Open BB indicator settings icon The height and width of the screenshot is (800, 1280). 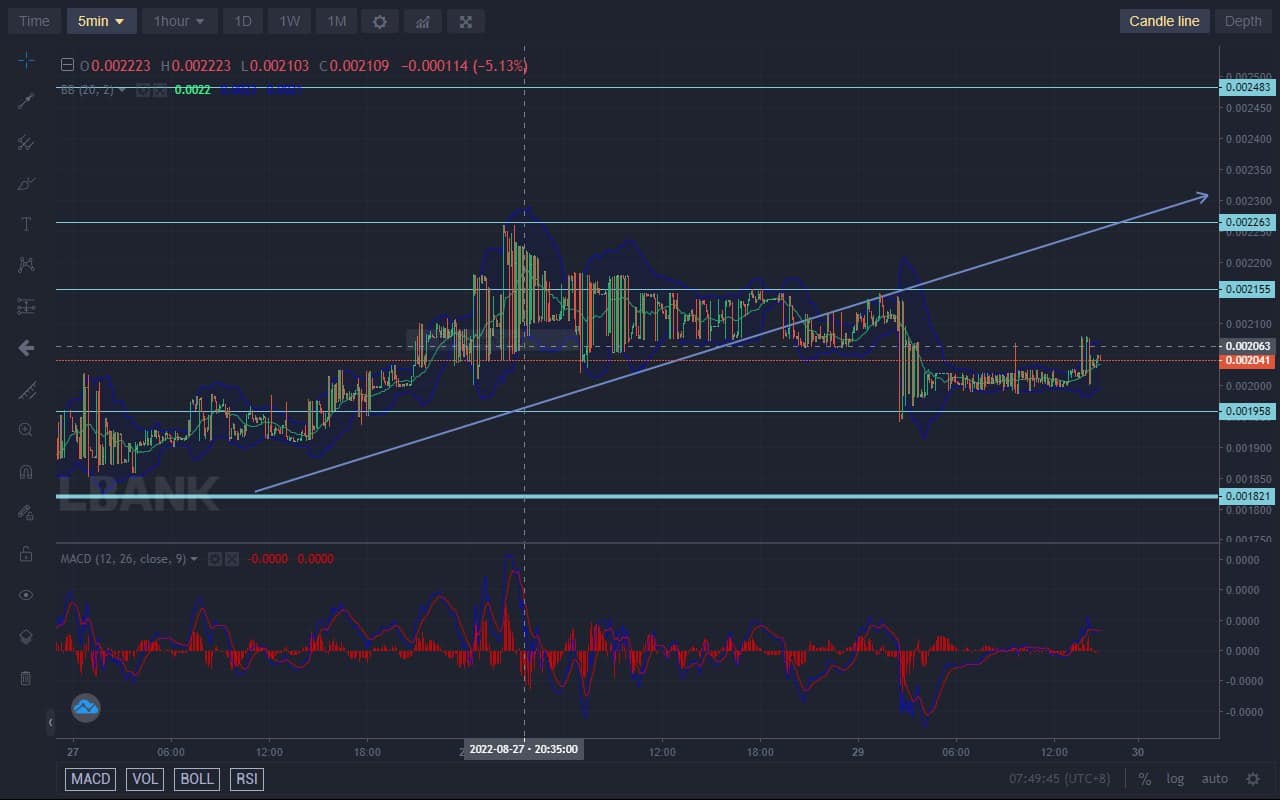tap(142, 90)
